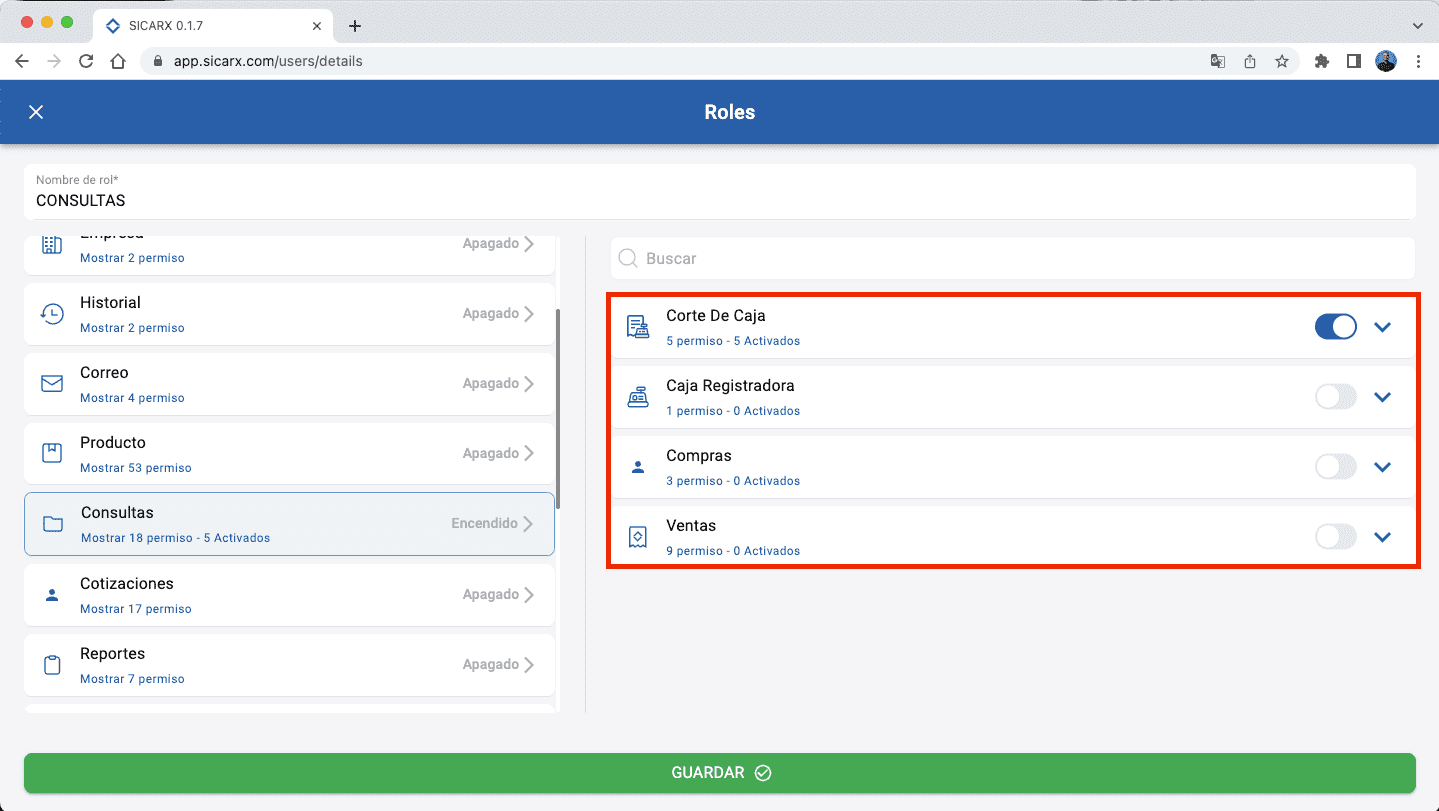Click the Producto box icon
1439x811 pixels.
tap(52, 454)
